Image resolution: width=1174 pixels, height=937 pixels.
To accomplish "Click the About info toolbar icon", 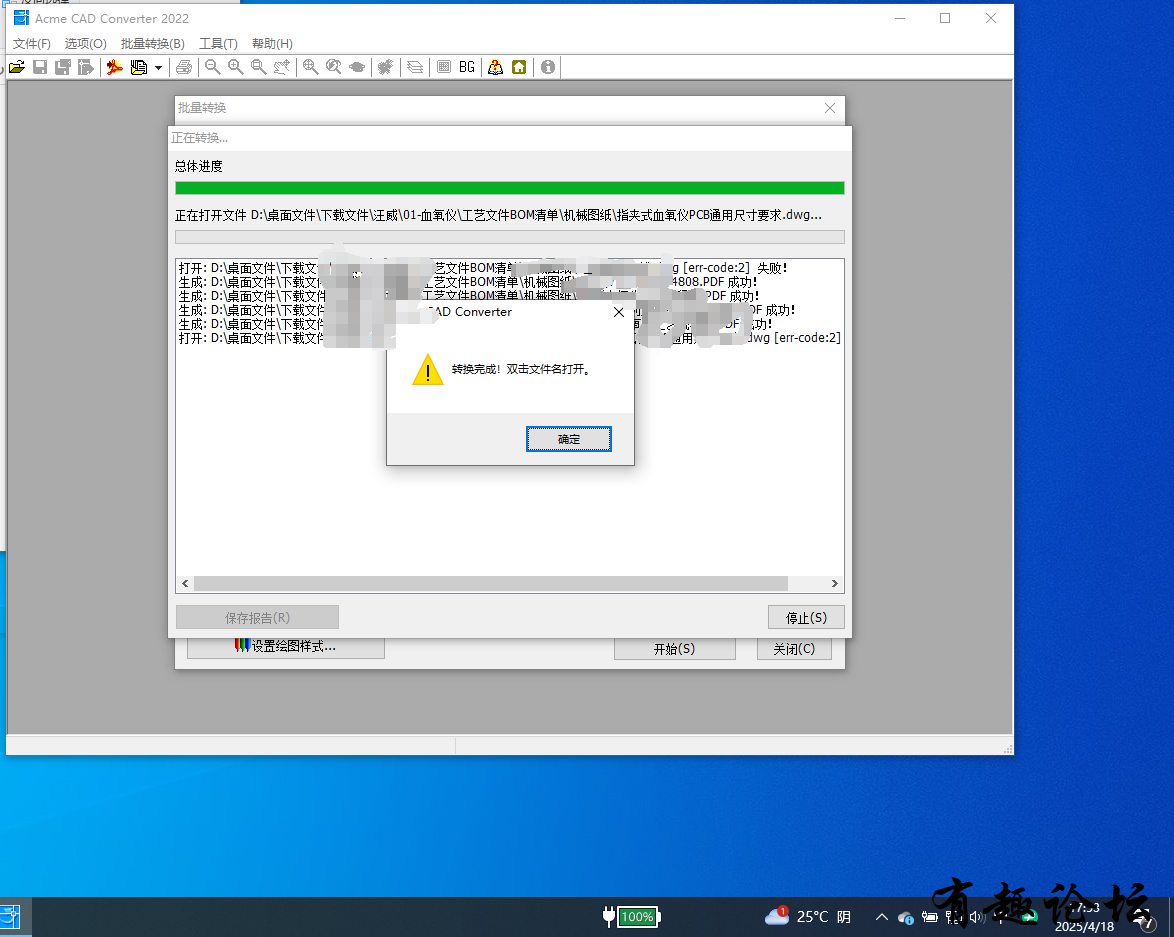I will (548, 67).
